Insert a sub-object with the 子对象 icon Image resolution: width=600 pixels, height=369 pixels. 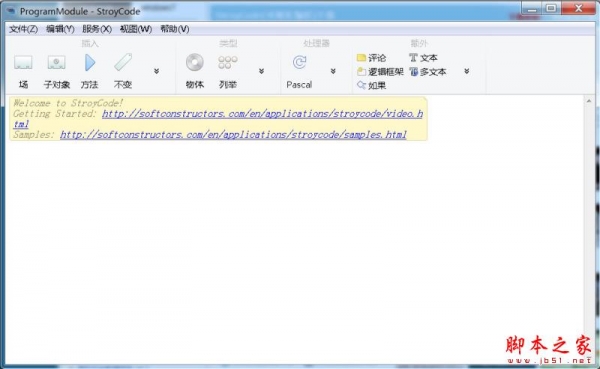[56, 62]
